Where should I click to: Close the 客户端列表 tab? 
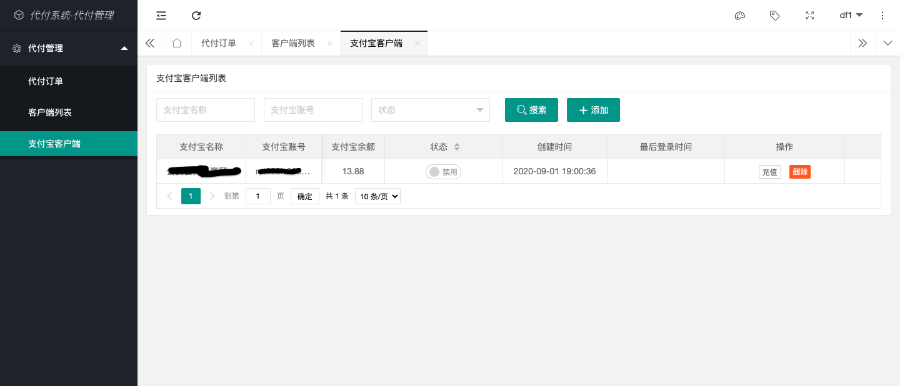tap(329, 44)
